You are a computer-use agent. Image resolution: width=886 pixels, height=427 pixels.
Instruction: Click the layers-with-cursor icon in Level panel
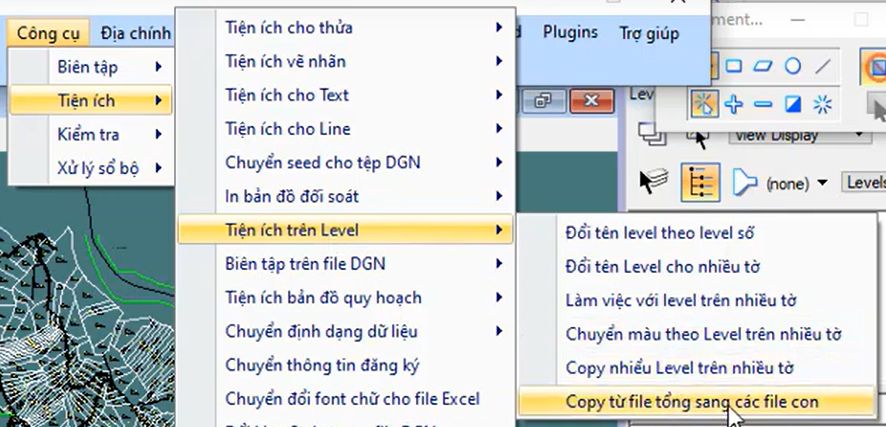(652, 182)
